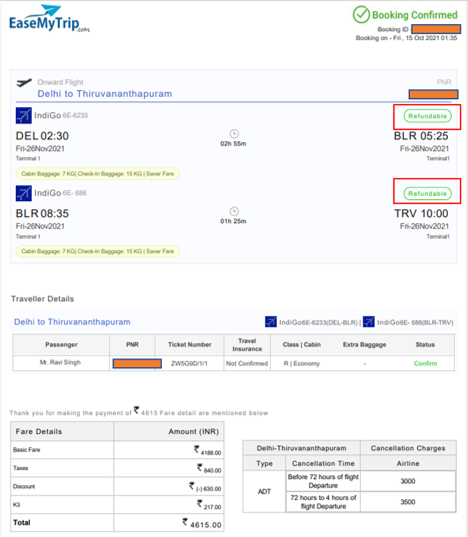Click Taxes amount 840.00
The width and height of the screenshot is (468, 537).
point(209,469)
